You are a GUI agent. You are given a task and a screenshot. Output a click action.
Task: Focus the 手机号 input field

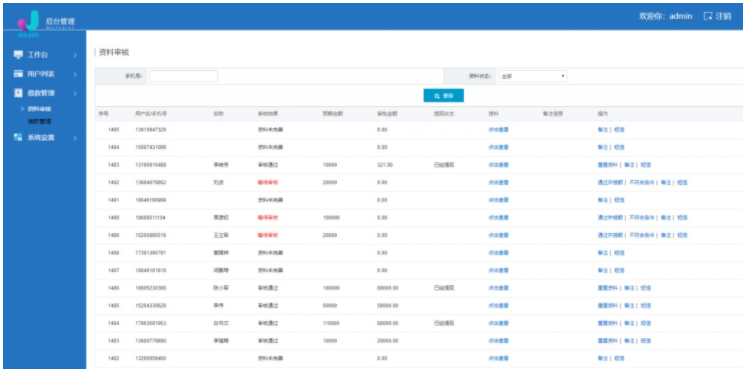point(183,76)
